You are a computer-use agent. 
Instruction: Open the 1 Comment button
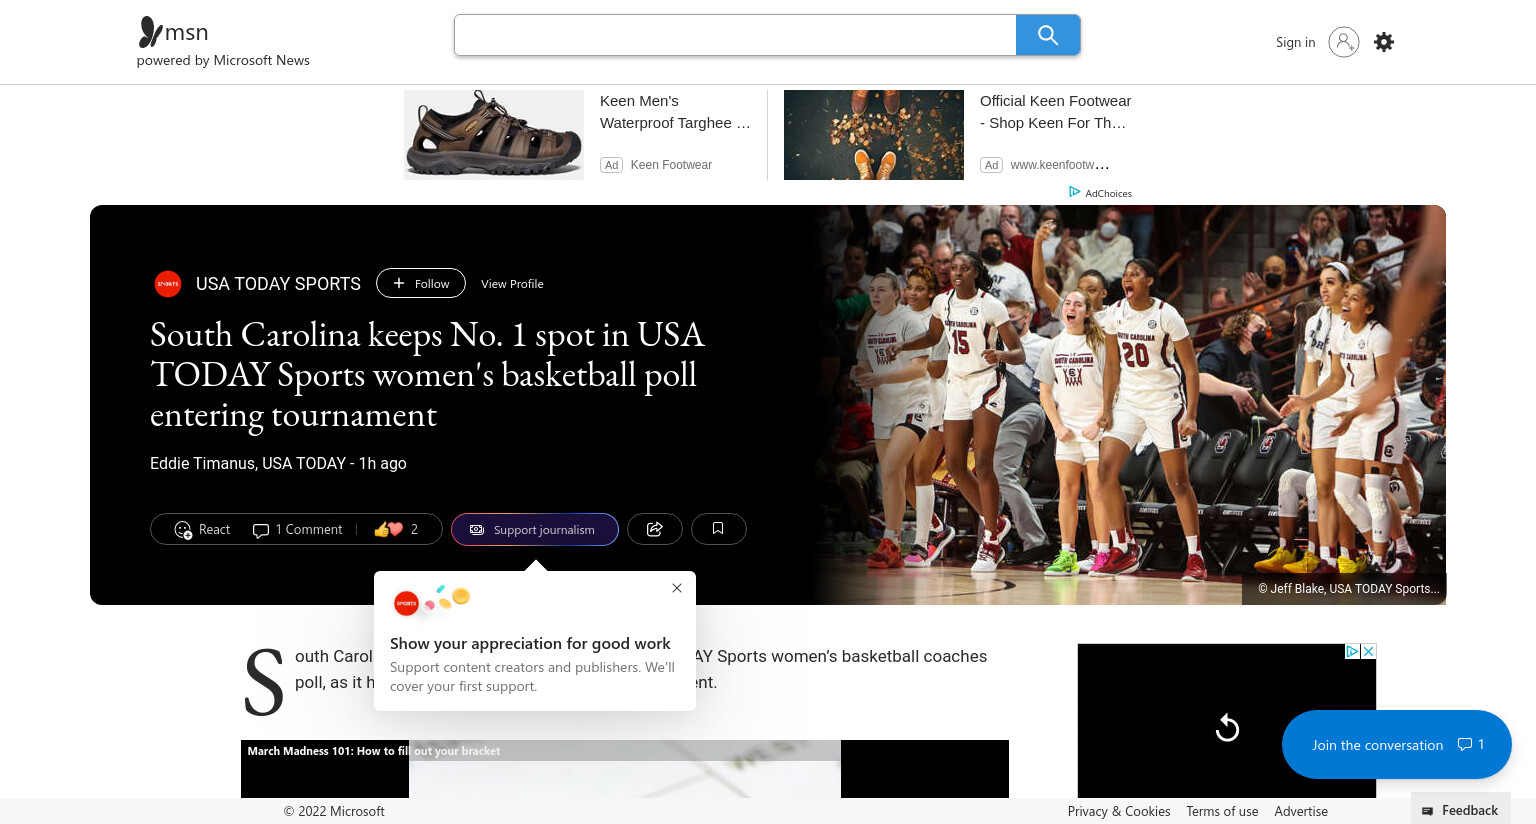coord(297,529)
